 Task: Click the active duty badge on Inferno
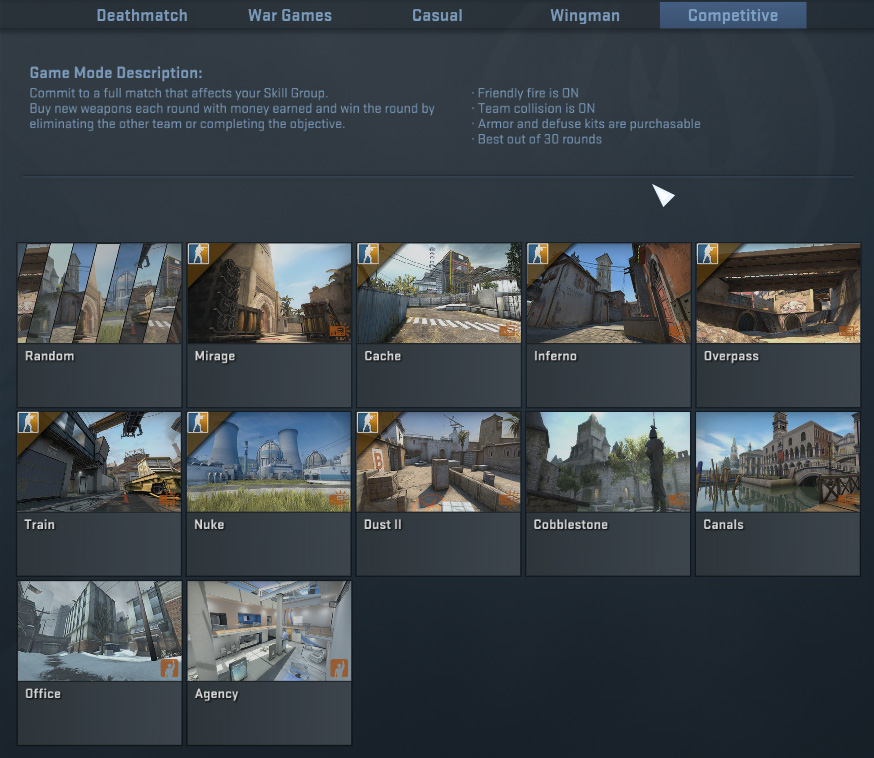point(538,254)
